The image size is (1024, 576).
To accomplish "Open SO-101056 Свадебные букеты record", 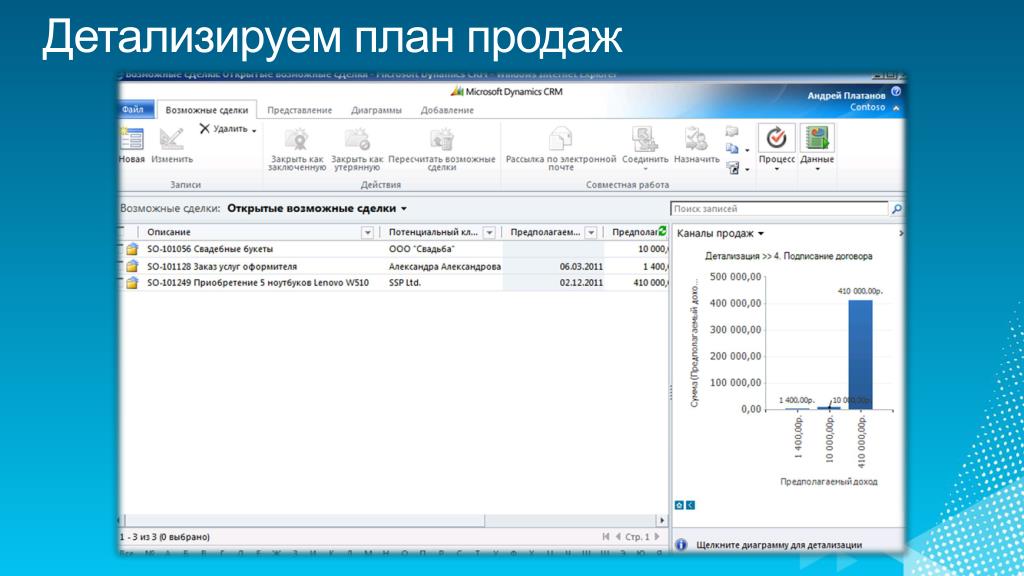I will coord(210,249).
